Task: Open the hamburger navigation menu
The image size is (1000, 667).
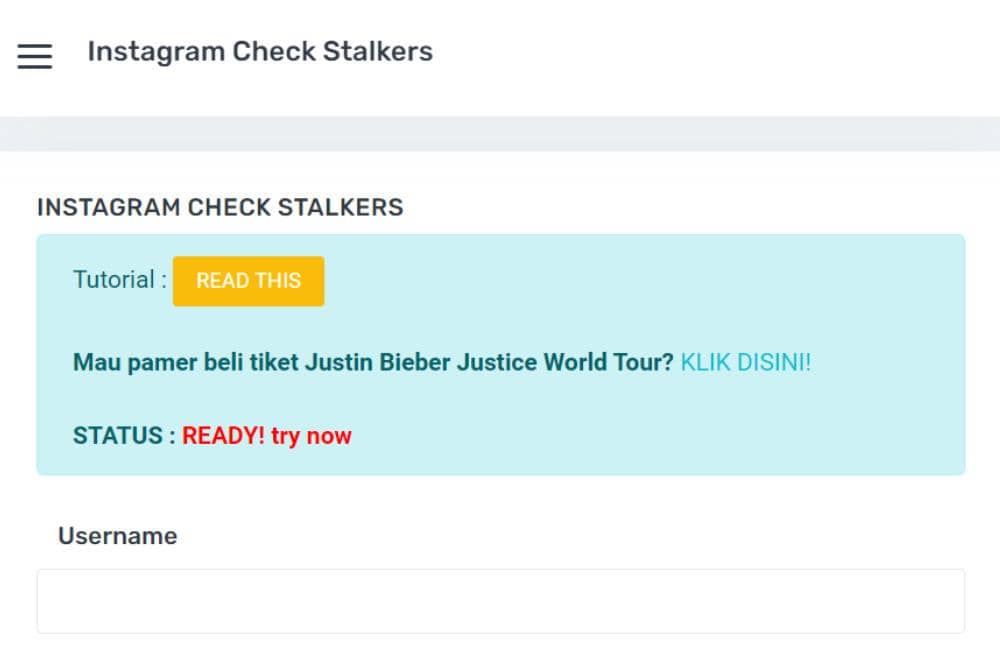Action: click(35, 56)
